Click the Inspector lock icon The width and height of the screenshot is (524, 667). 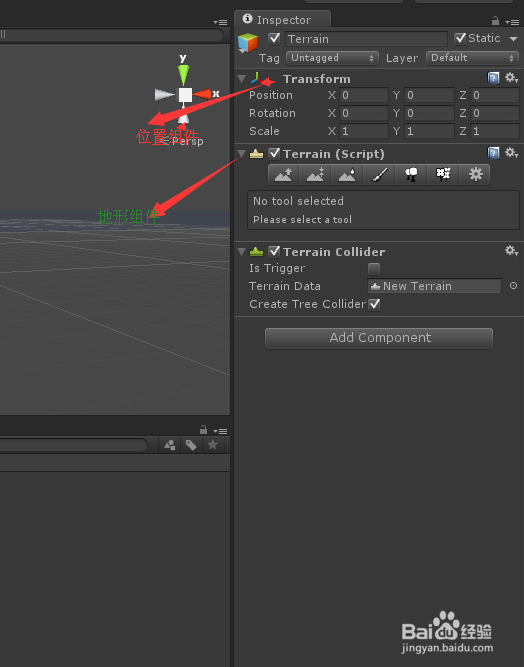495,20
